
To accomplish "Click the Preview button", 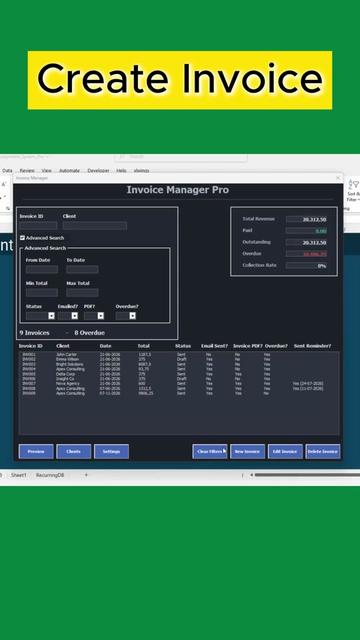I will coord(36,451).
